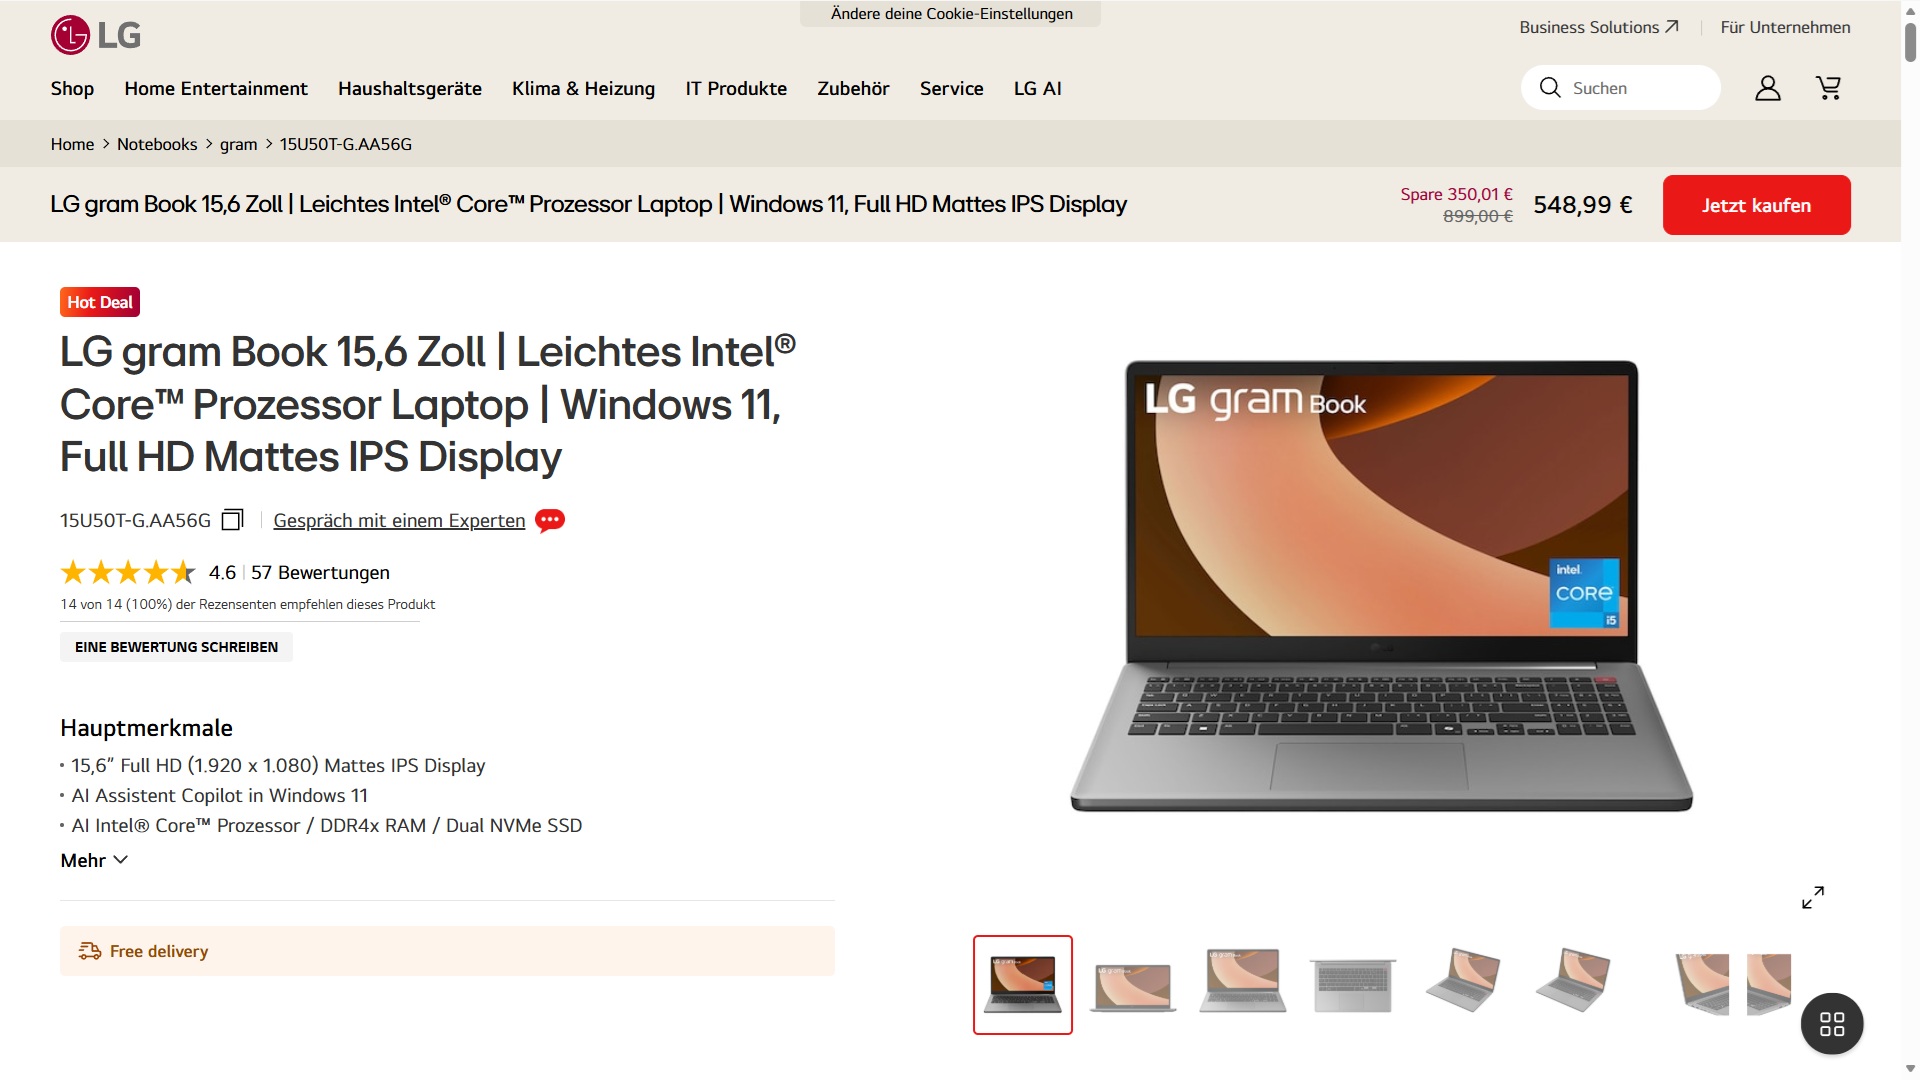Open Business Solutions external link

(1598, 27)
